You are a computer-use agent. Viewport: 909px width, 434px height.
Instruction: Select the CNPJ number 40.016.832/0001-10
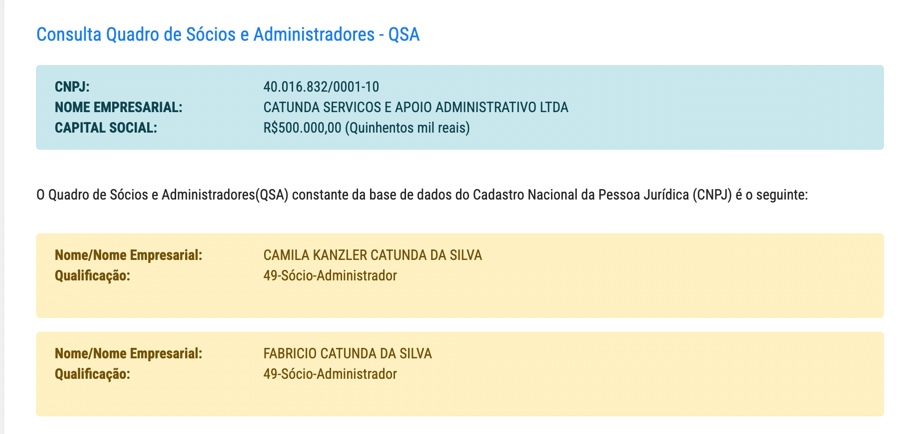(x=321, y=87)
